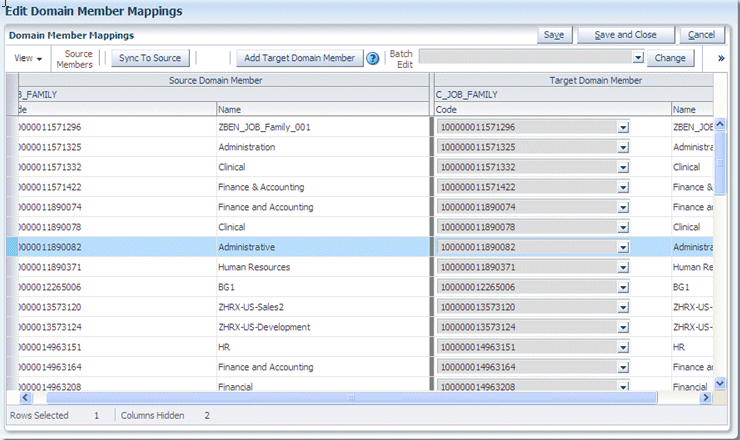Select source row Financial
This screenshot has height=440, width=740.
point(224,384)
